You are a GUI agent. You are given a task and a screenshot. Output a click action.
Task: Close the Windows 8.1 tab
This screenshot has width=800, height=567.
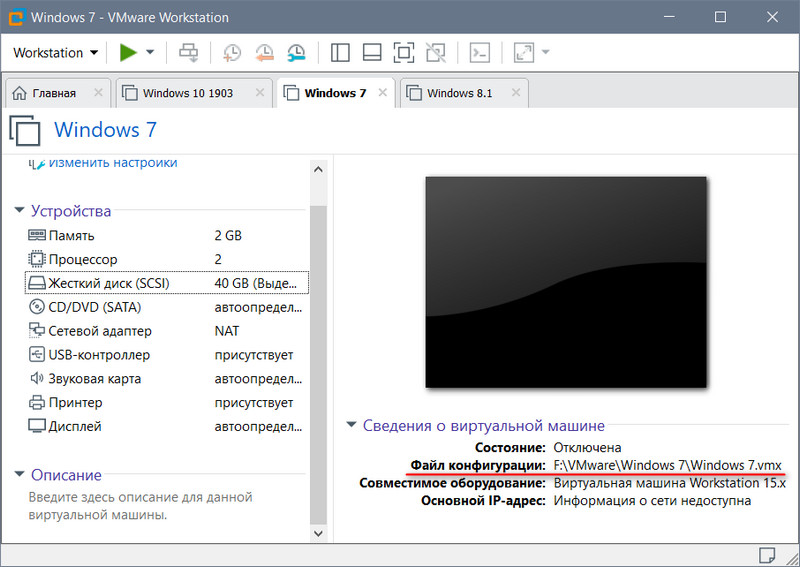tap(516, 92)
